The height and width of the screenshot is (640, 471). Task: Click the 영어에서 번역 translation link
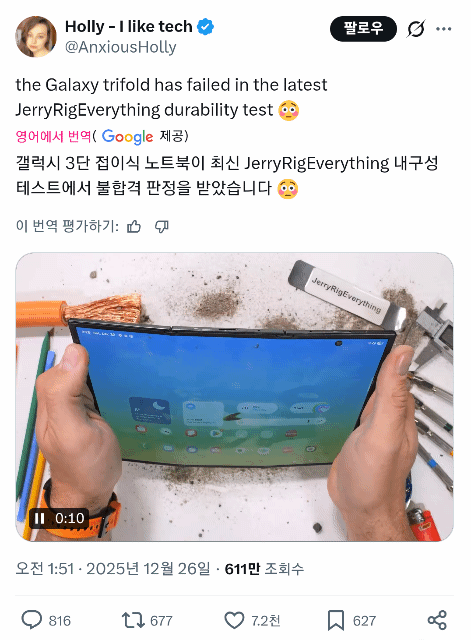53,136
